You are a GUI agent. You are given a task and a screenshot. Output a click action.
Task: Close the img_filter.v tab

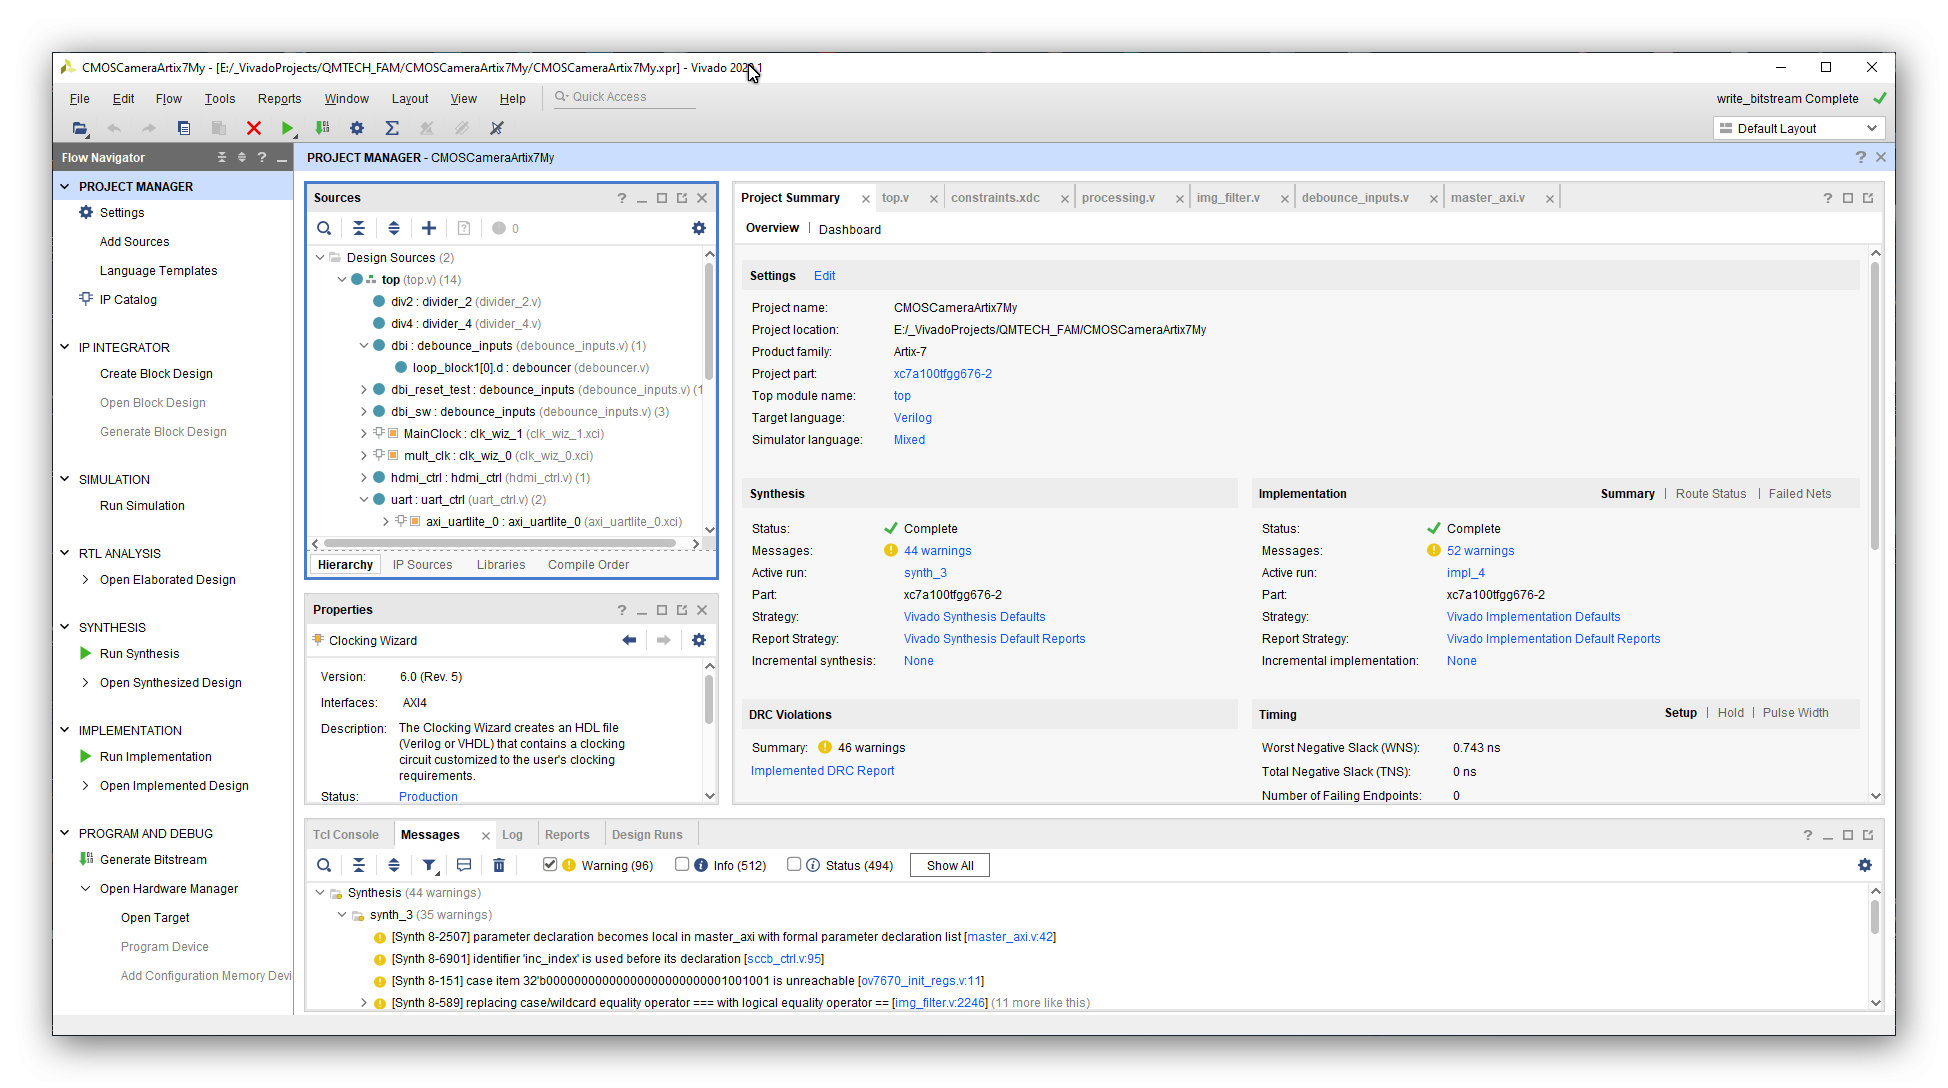[x=1284, y=199]
